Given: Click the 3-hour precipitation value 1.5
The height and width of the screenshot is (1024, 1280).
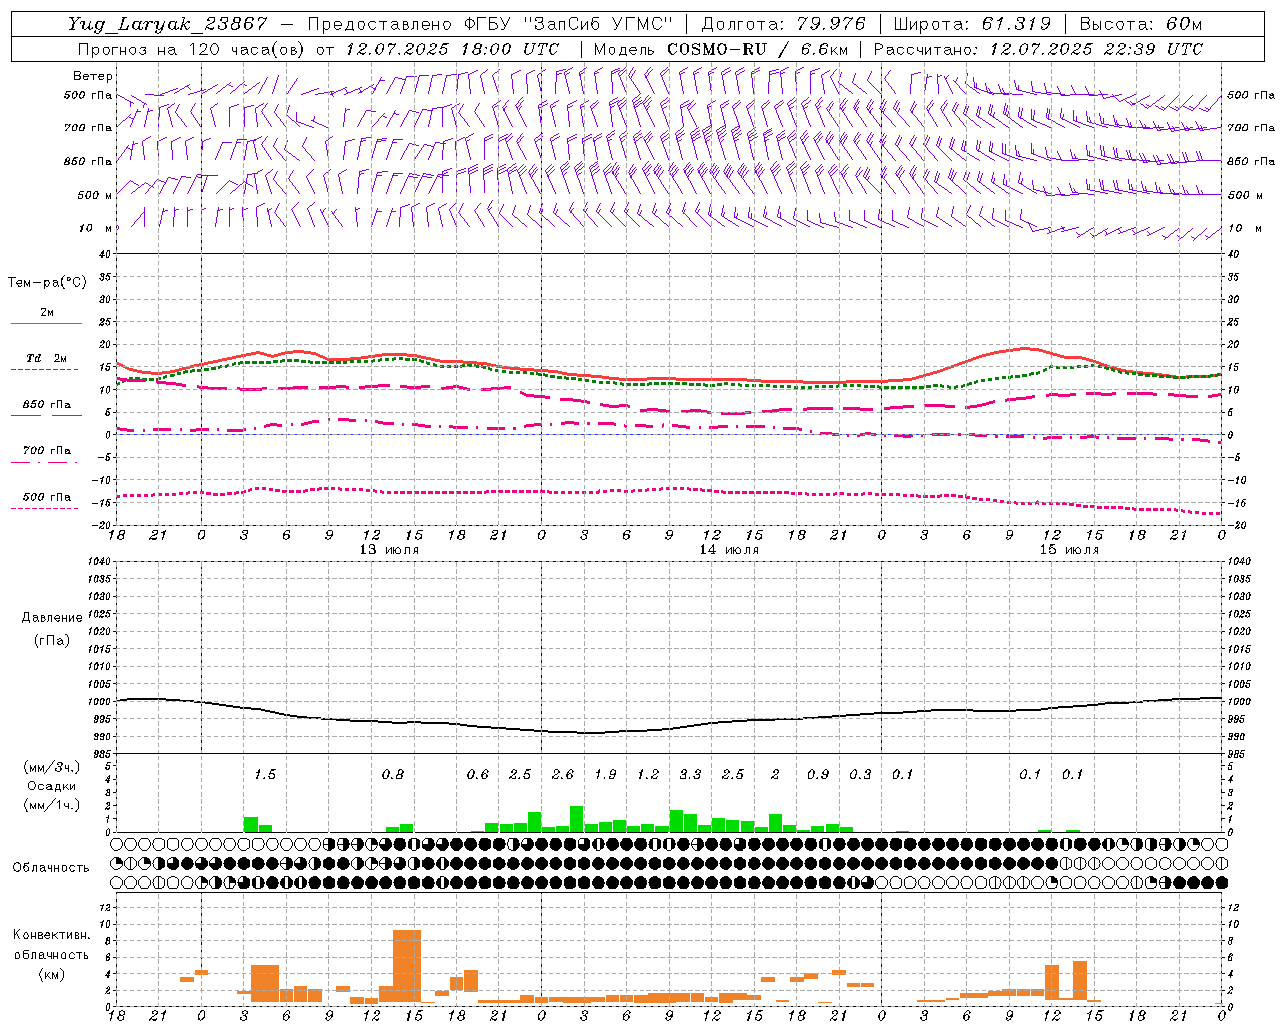Looking at the screenshot, I should (264, 775).
